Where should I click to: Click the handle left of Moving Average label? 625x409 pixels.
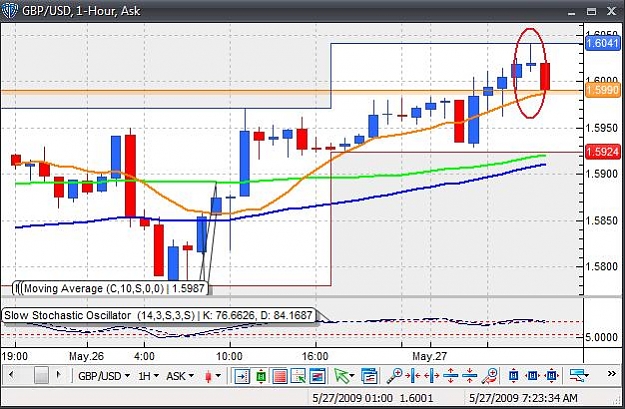[17, 288]
